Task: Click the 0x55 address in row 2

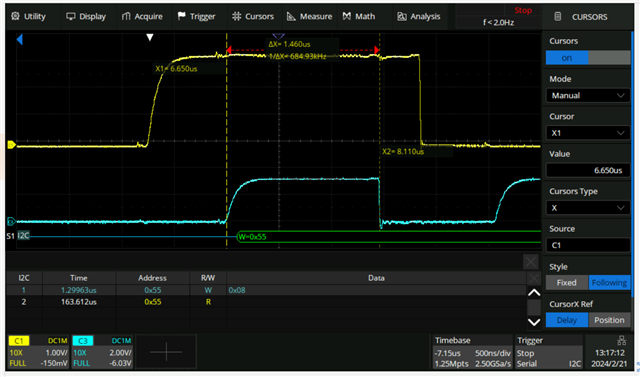Action: pos(153,302)
